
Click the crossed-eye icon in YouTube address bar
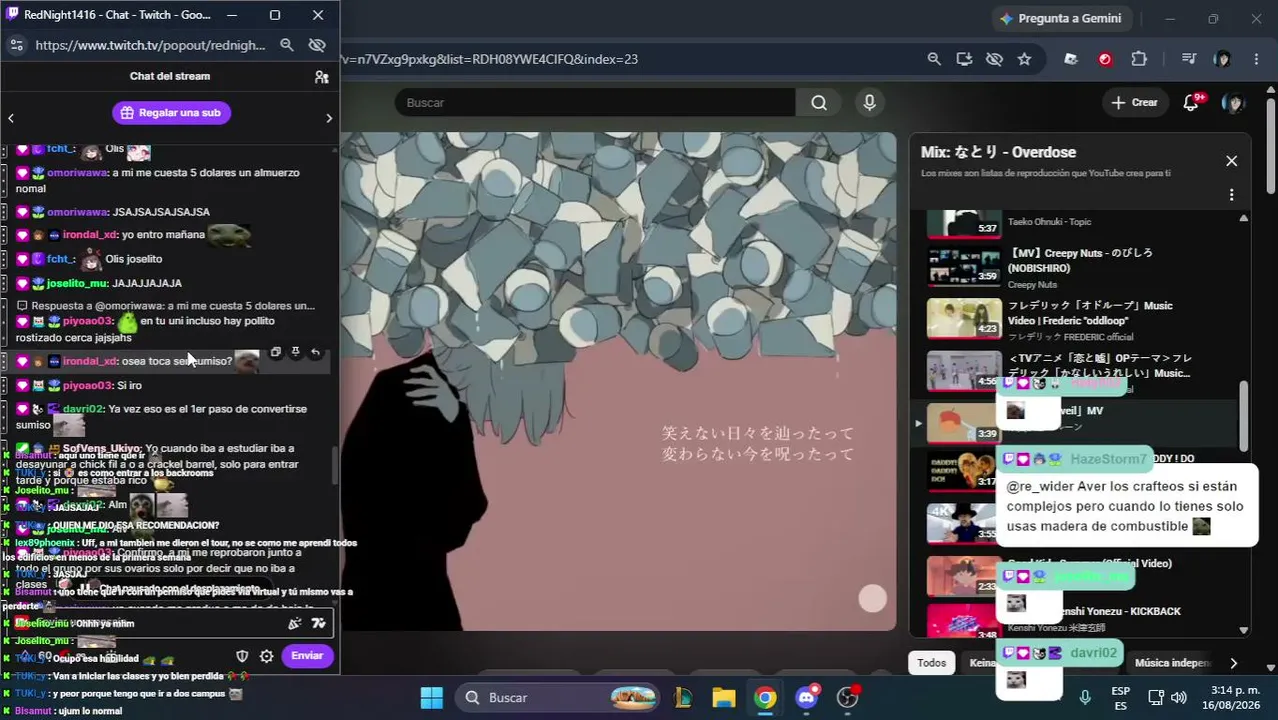994,59
